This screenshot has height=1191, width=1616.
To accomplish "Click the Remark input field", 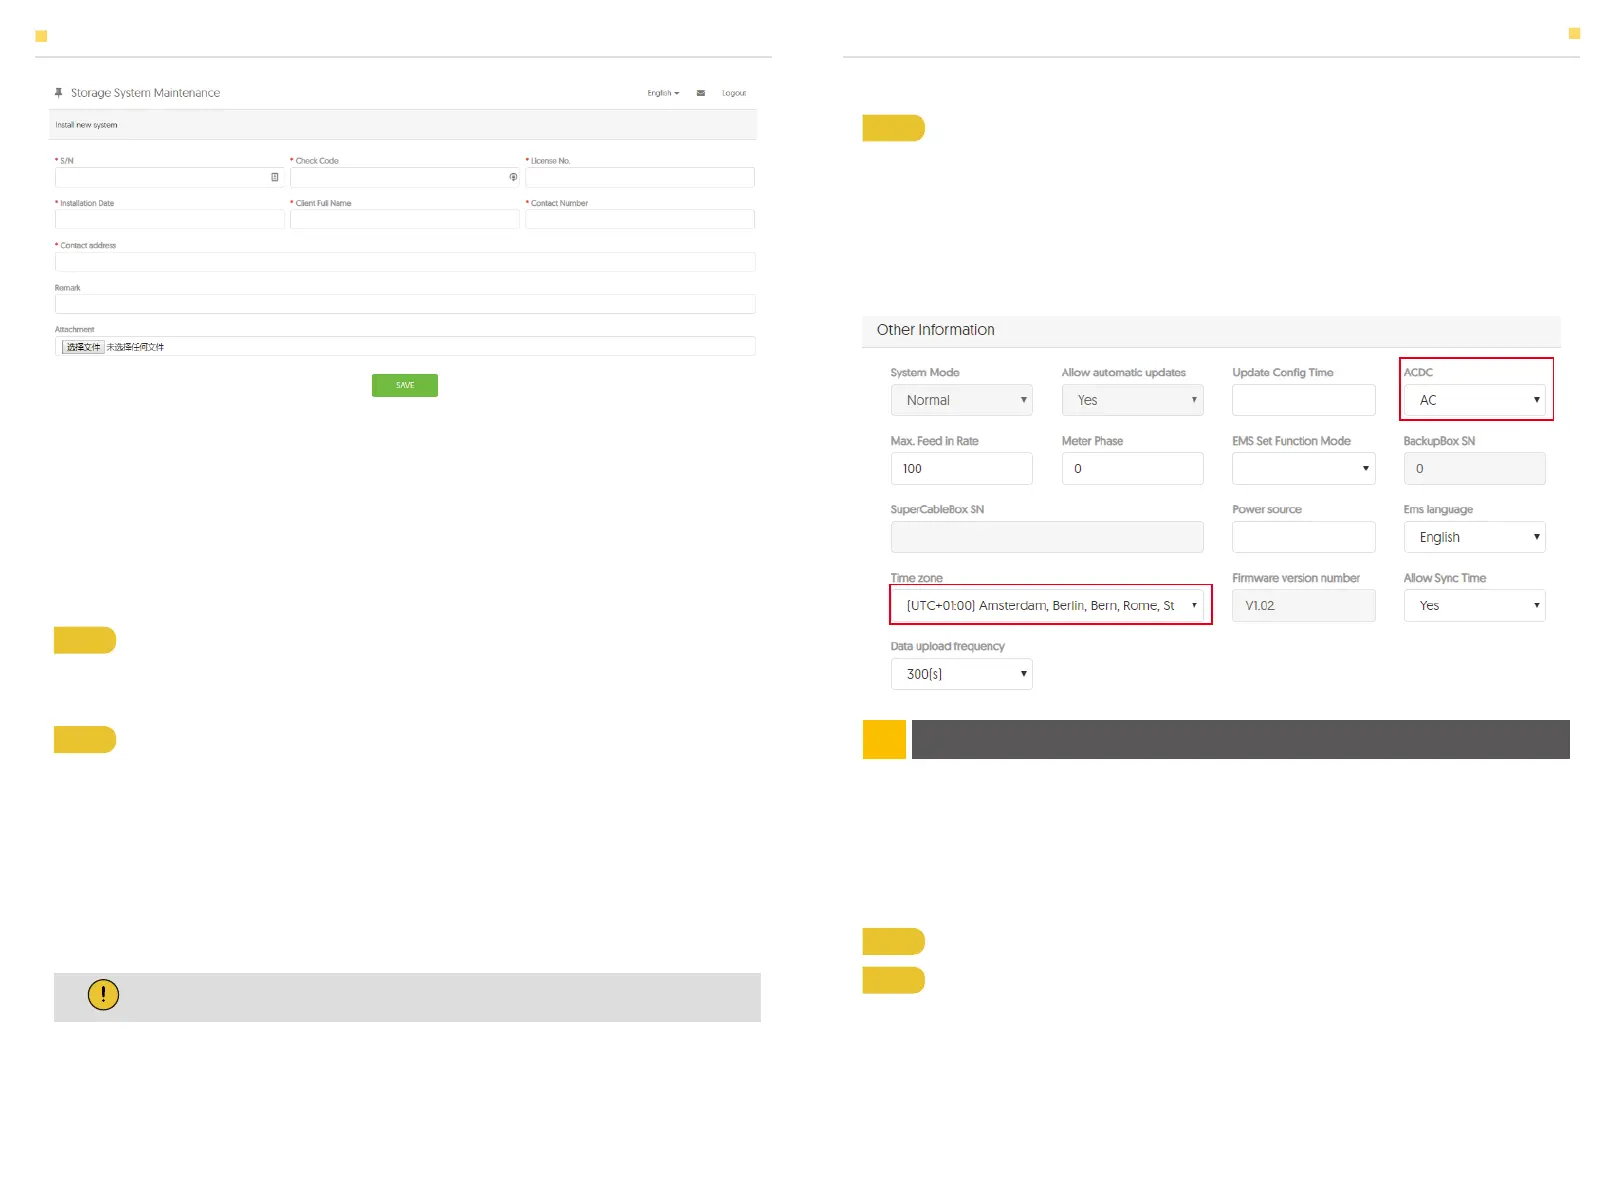I will (x=405, y=304).
